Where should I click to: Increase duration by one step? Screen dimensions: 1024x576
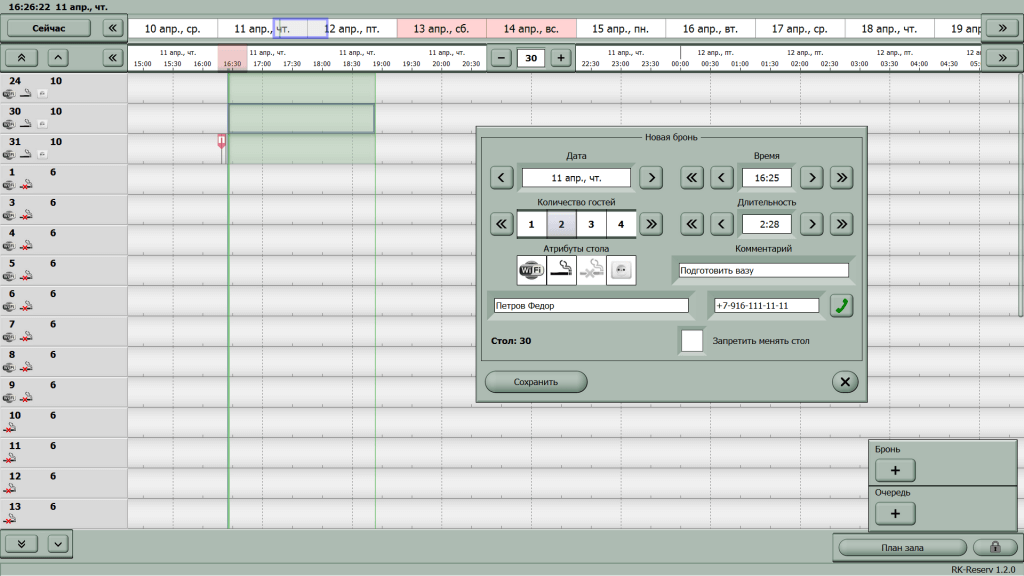pos(812,224)
